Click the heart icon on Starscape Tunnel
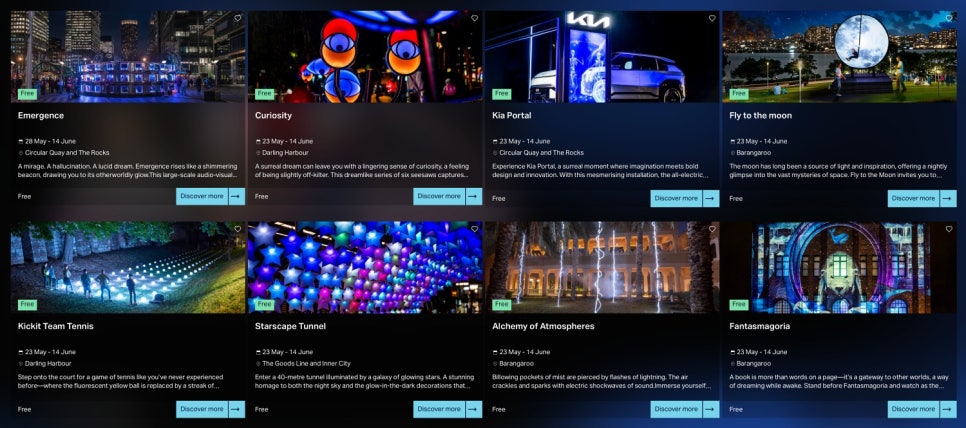This screenshot has width=966, height=428. click(474, 229)
